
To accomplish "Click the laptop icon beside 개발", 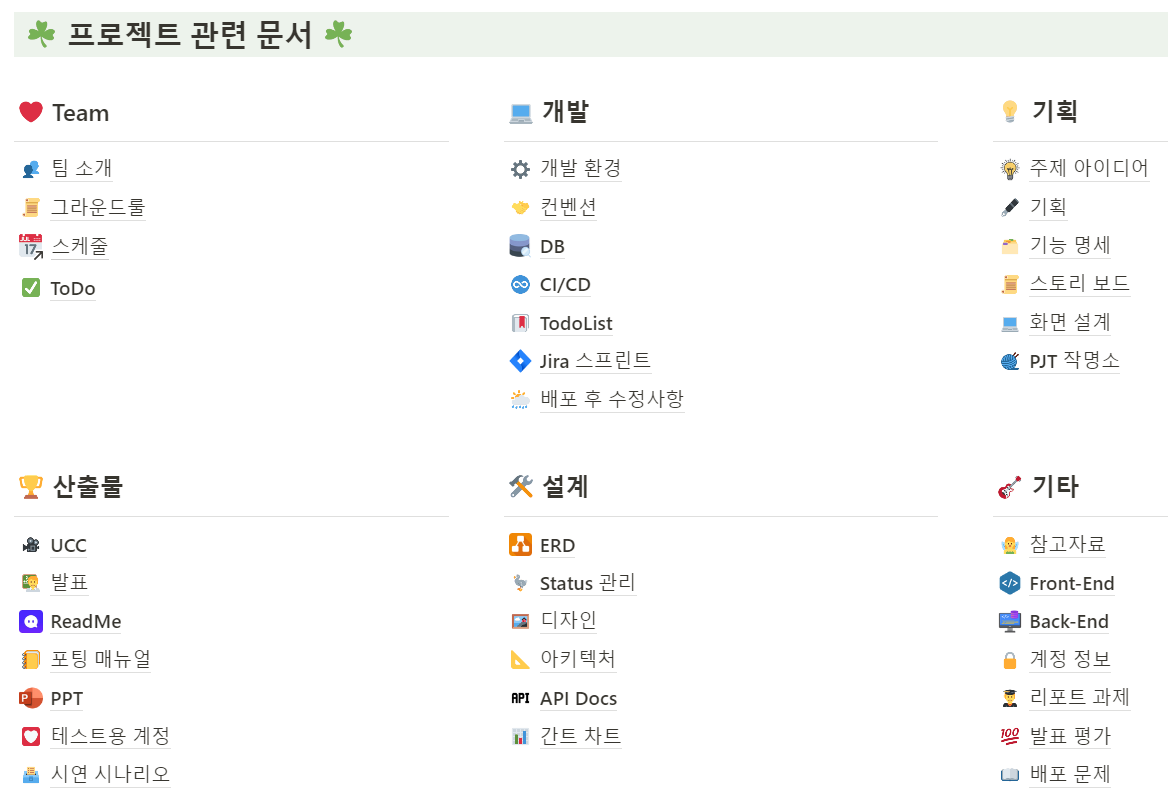I will (x=519, y=112).
